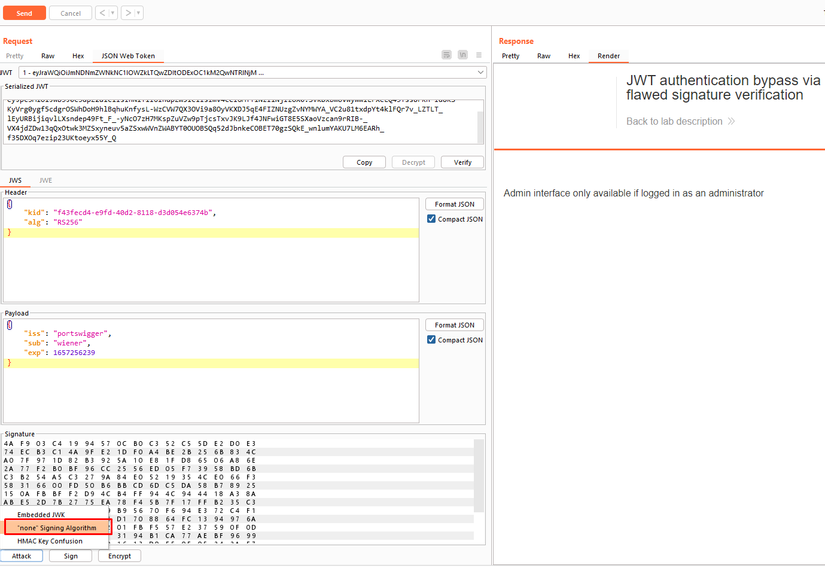Switch Request view to Pretty tab

coord(15,56)
